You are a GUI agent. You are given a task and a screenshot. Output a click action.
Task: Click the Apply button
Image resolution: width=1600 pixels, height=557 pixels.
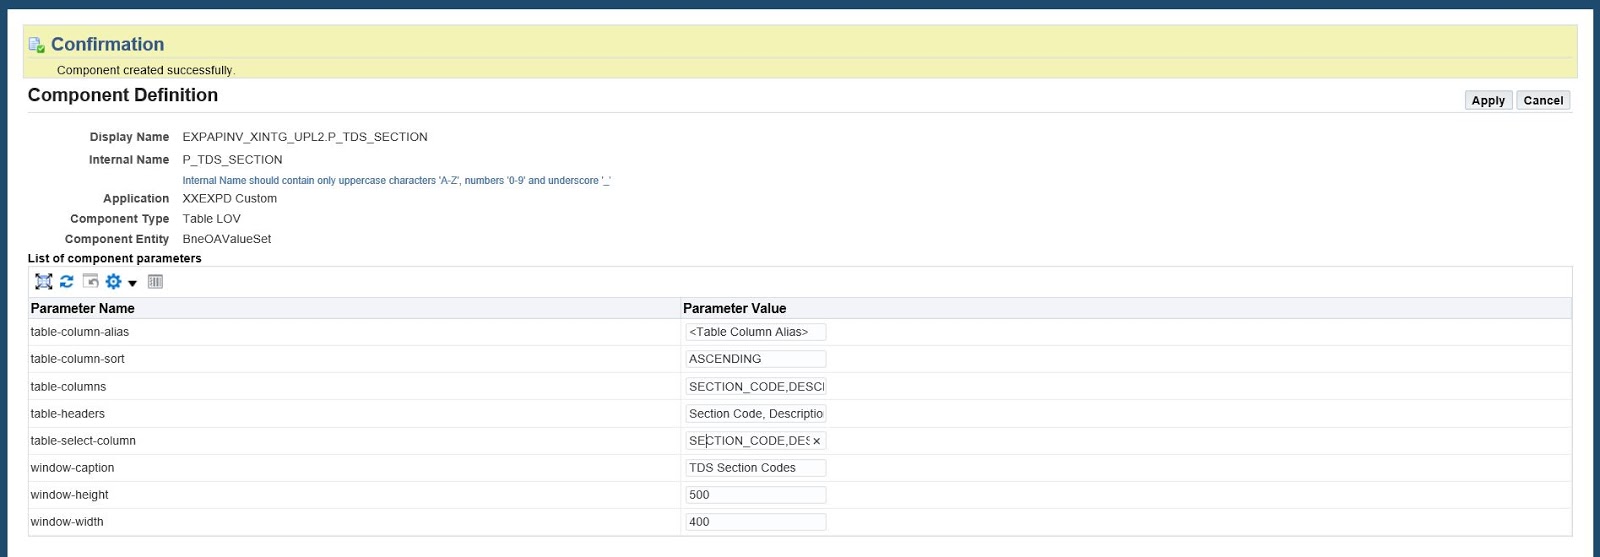pyautogui.click(x=1488, y=101)
